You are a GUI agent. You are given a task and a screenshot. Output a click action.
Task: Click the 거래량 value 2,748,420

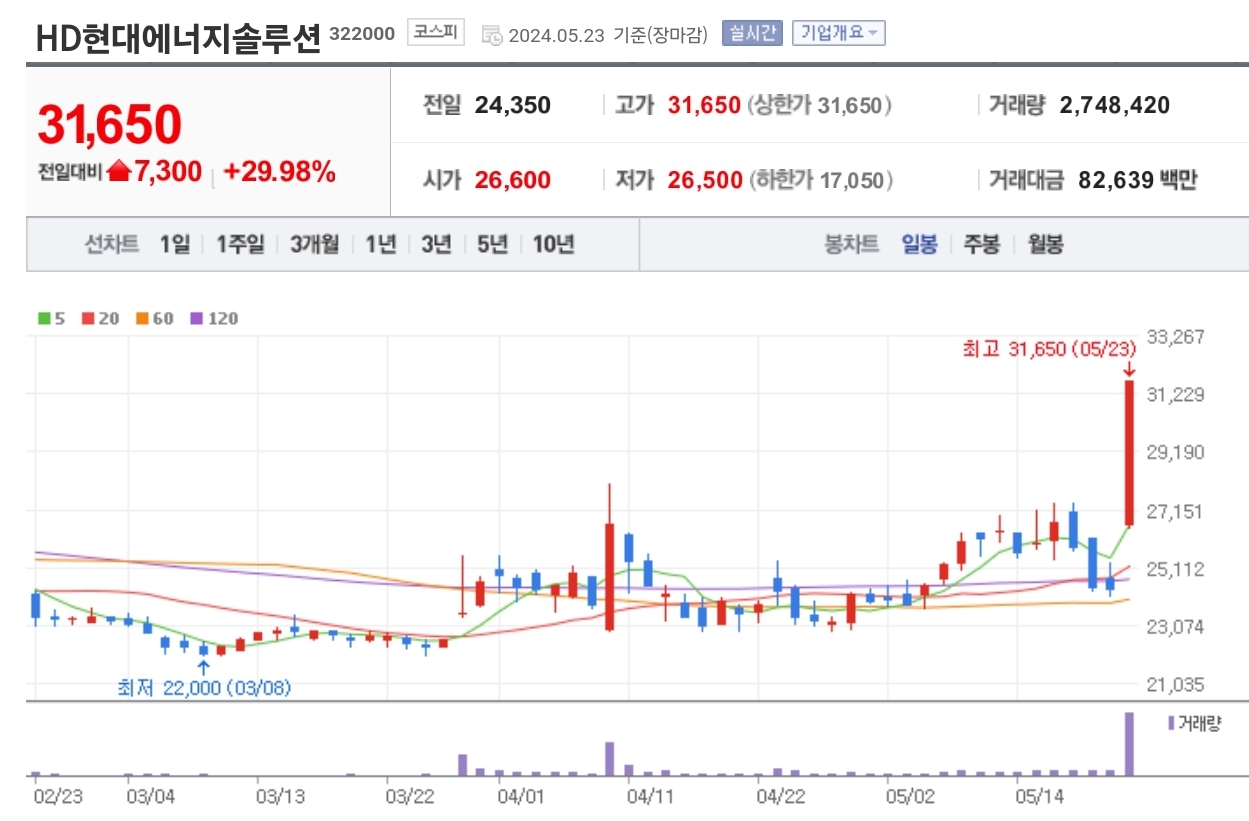pyautogui.click(x=1114, y=105)
